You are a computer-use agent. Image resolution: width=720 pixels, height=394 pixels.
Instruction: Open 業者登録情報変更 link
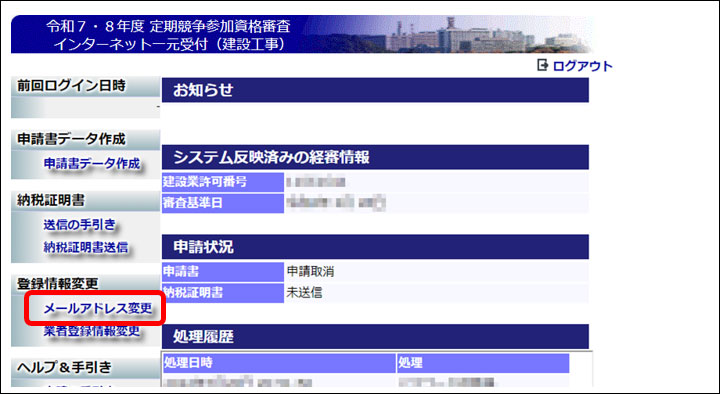(x=92, y=331)
